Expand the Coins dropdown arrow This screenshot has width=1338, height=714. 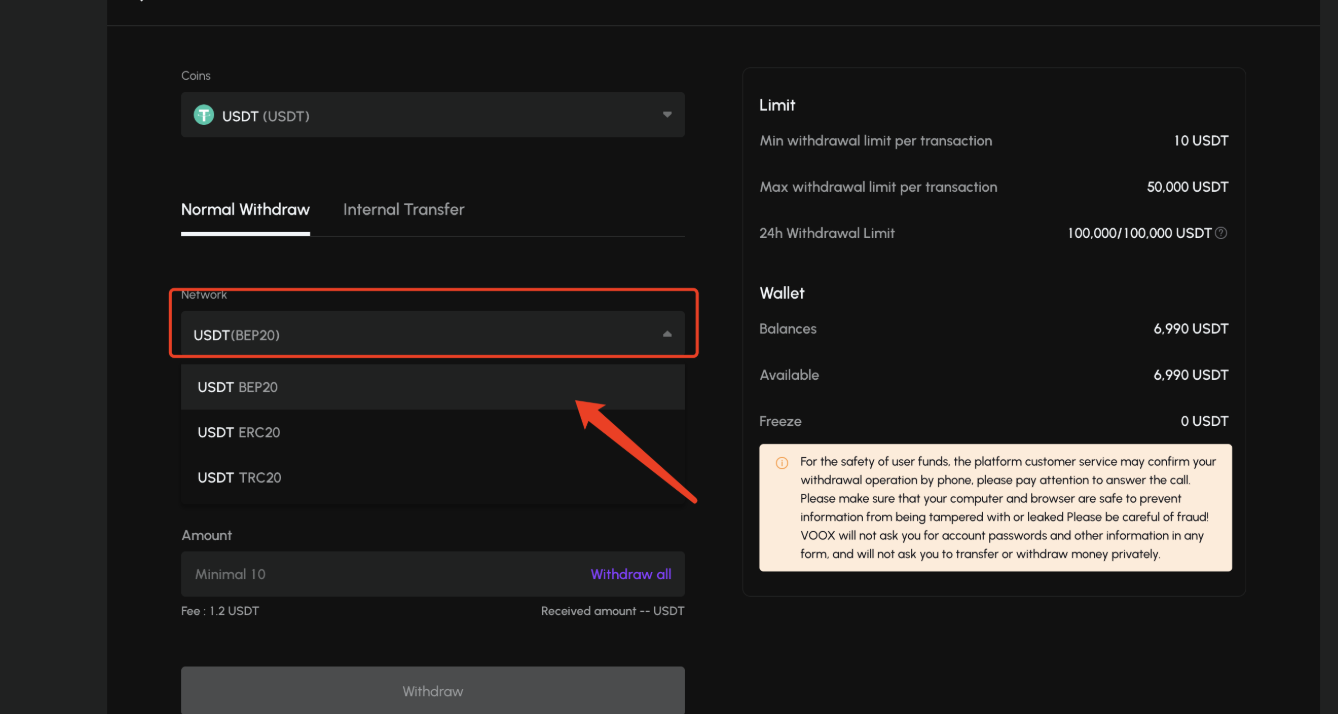(667, 115)
